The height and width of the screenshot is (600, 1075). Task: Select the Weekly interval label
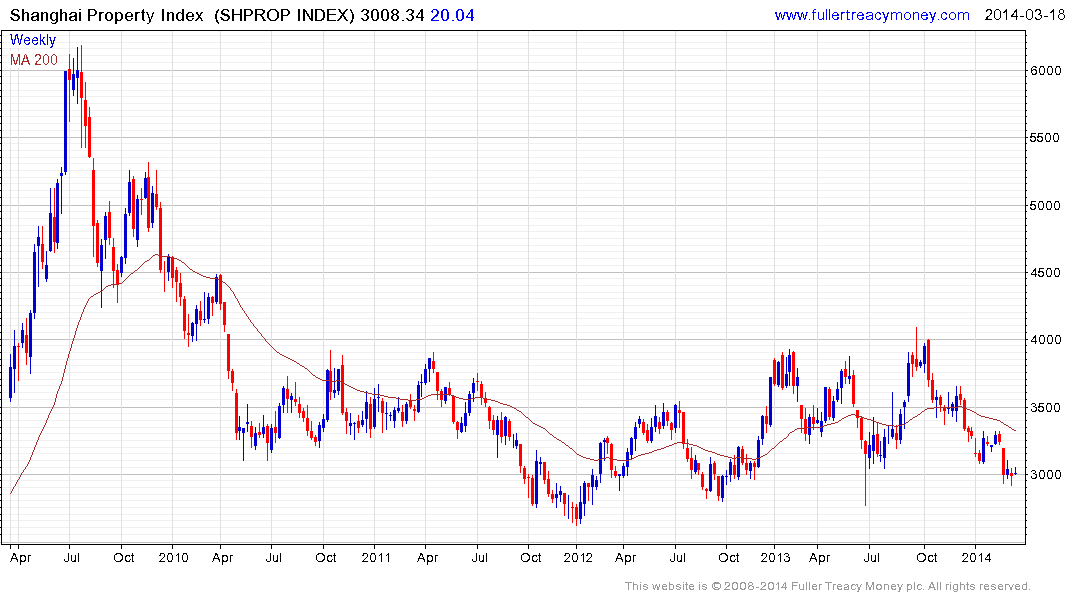33,40
